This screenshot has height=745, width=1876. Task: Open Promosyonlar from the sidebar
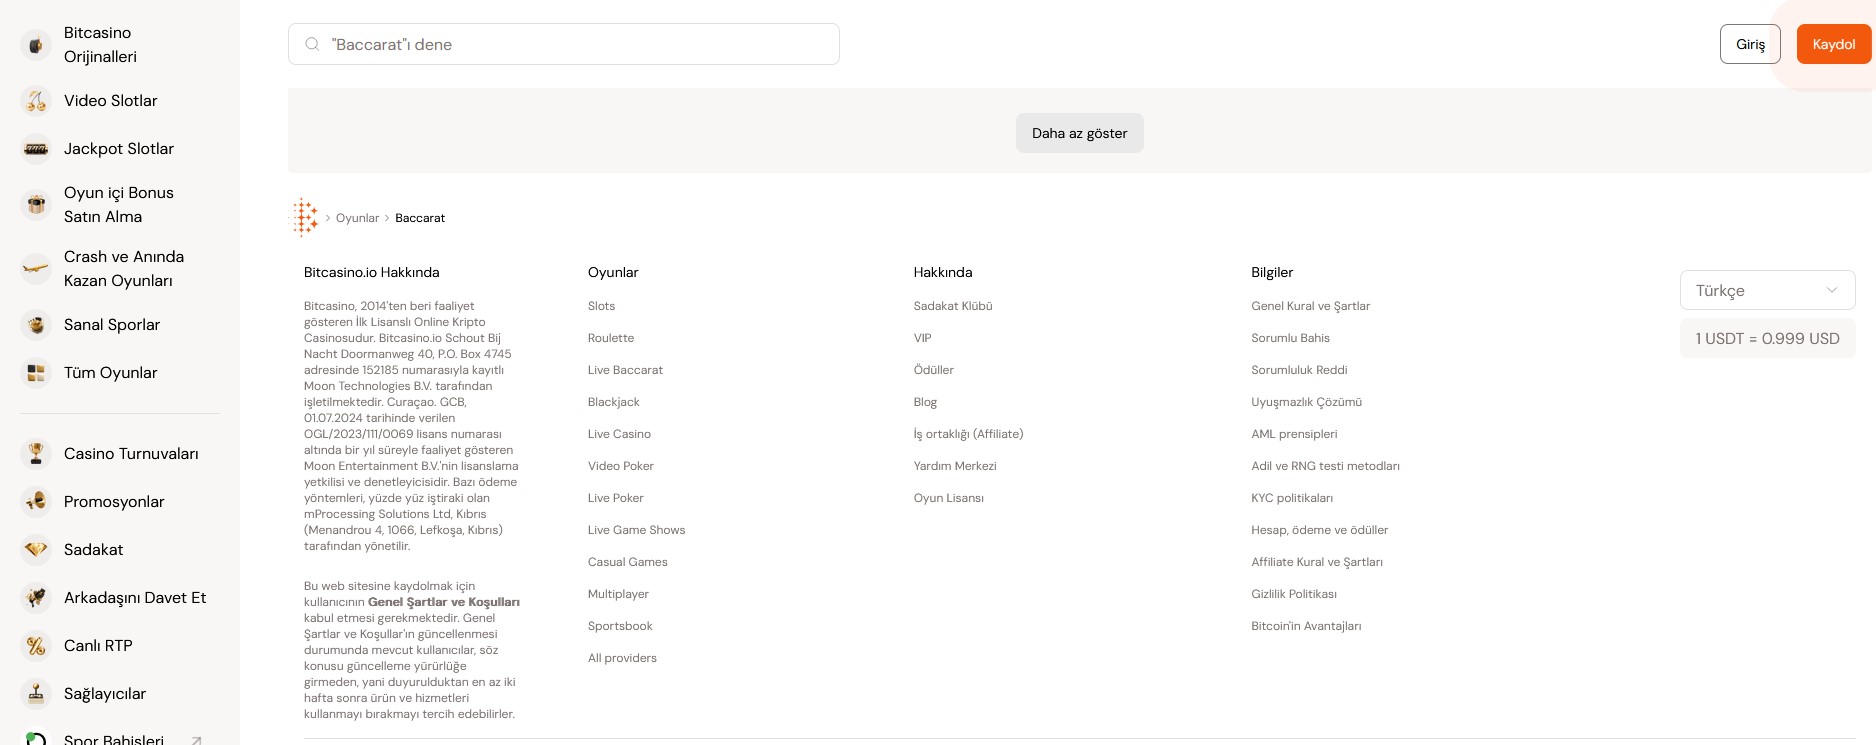point(114,502)
